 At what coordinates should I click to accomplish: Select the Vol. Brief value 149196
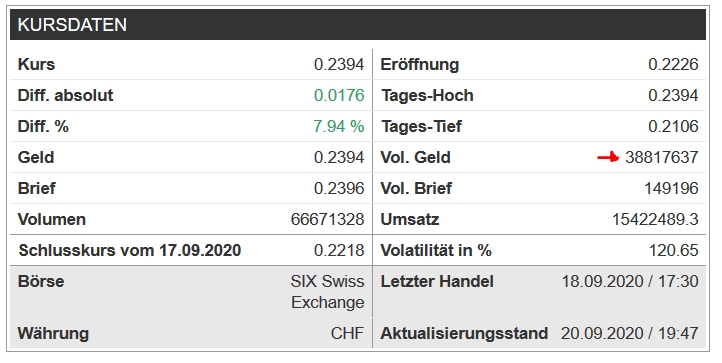pos(671,188)
